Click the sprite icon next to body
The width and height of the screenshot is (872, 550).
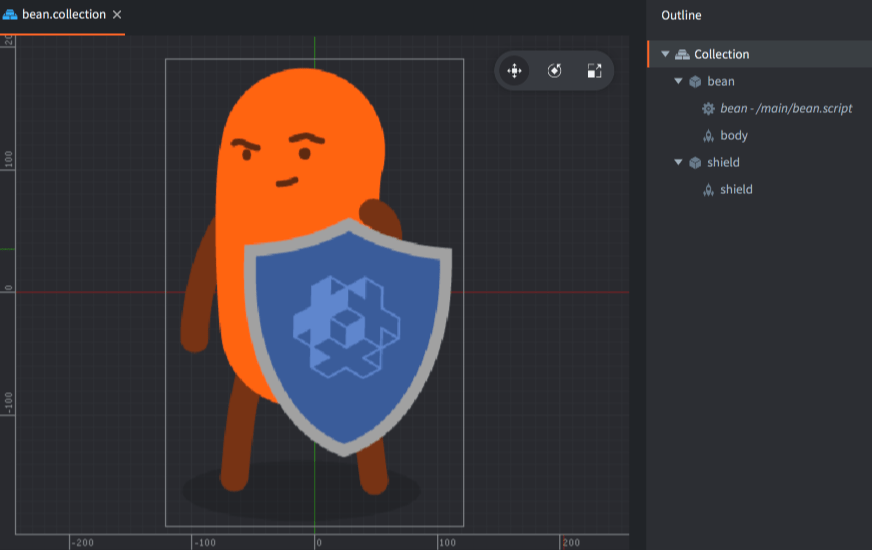tap(708, 135)
